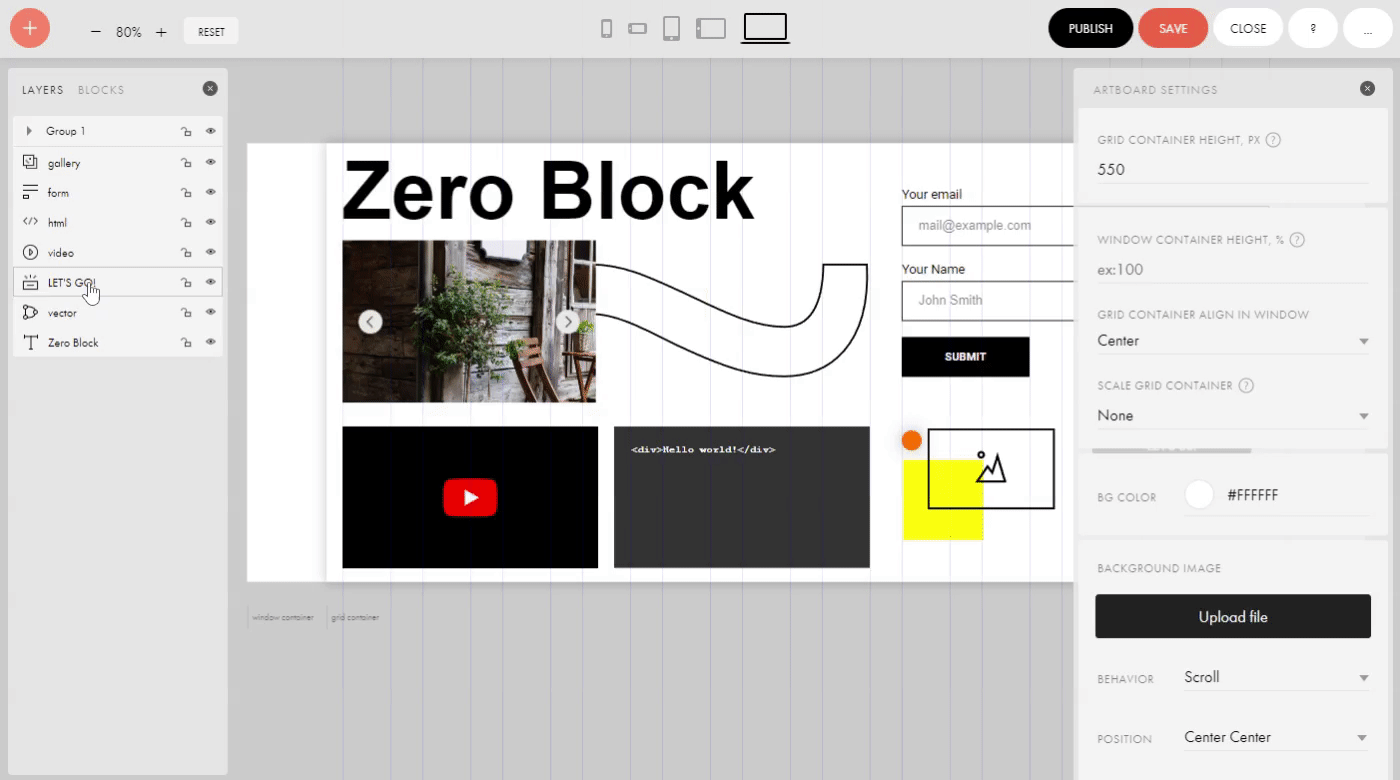Lock the form layer

click(186, 192)
